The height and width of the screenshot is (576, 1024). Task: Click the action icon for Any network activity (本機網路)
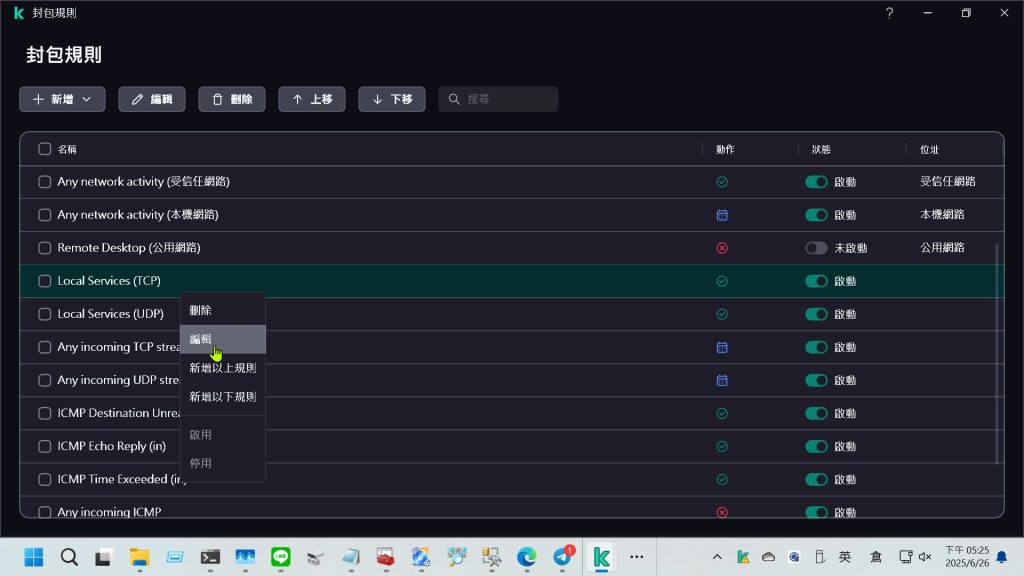pos(722,215)
